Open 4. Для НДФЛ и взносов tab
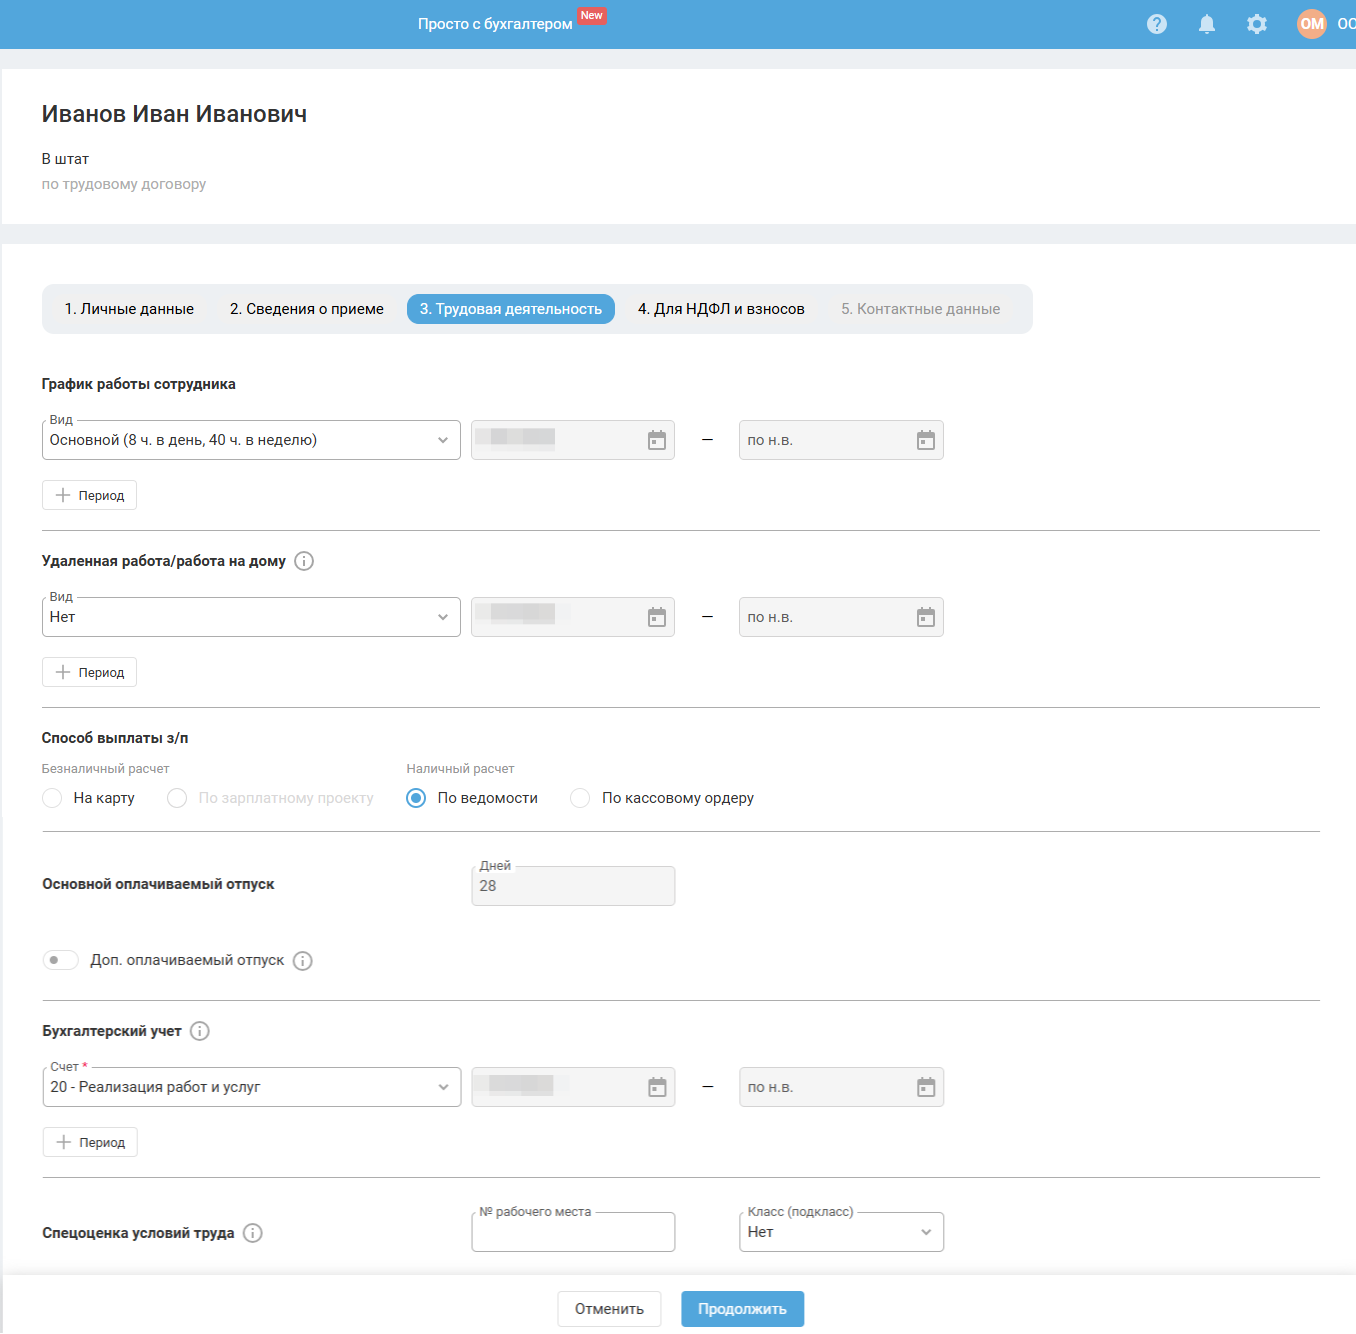Image resolution: width=1356 pixels, height=1334 pixels. [x=721, y=309]
